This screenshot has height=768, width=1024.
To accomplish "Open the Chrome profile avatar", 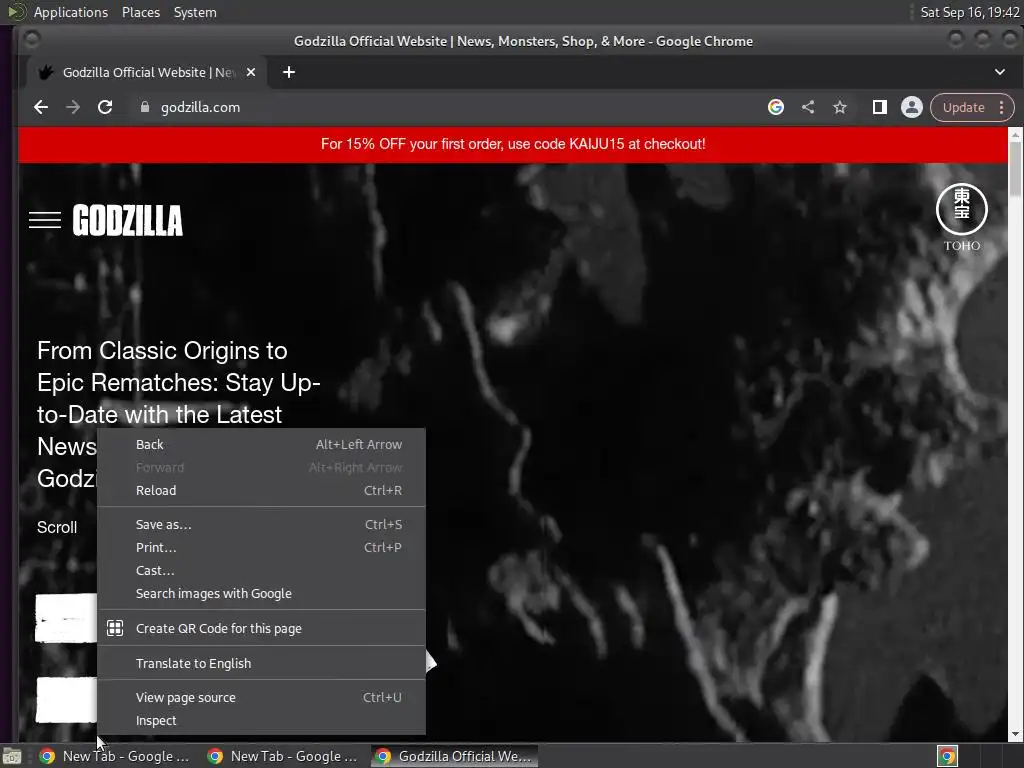I will 912,107.
